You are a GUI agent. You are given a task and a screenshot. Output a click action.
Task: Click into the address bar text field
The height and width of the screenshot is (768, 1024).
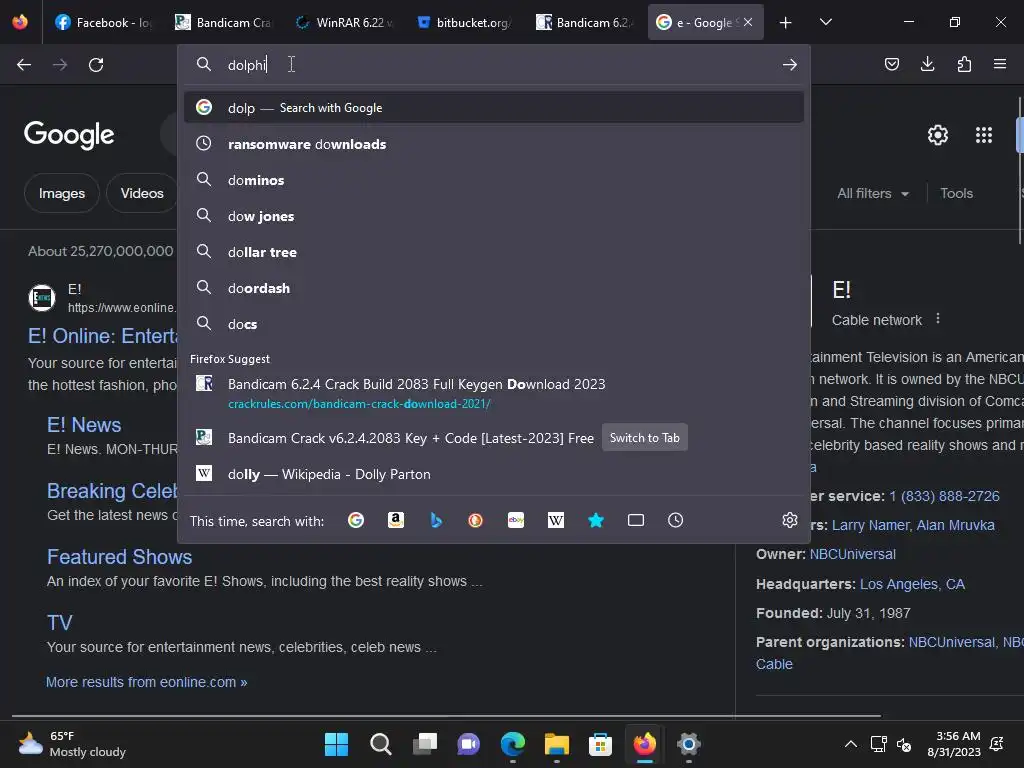pos(493,65)
